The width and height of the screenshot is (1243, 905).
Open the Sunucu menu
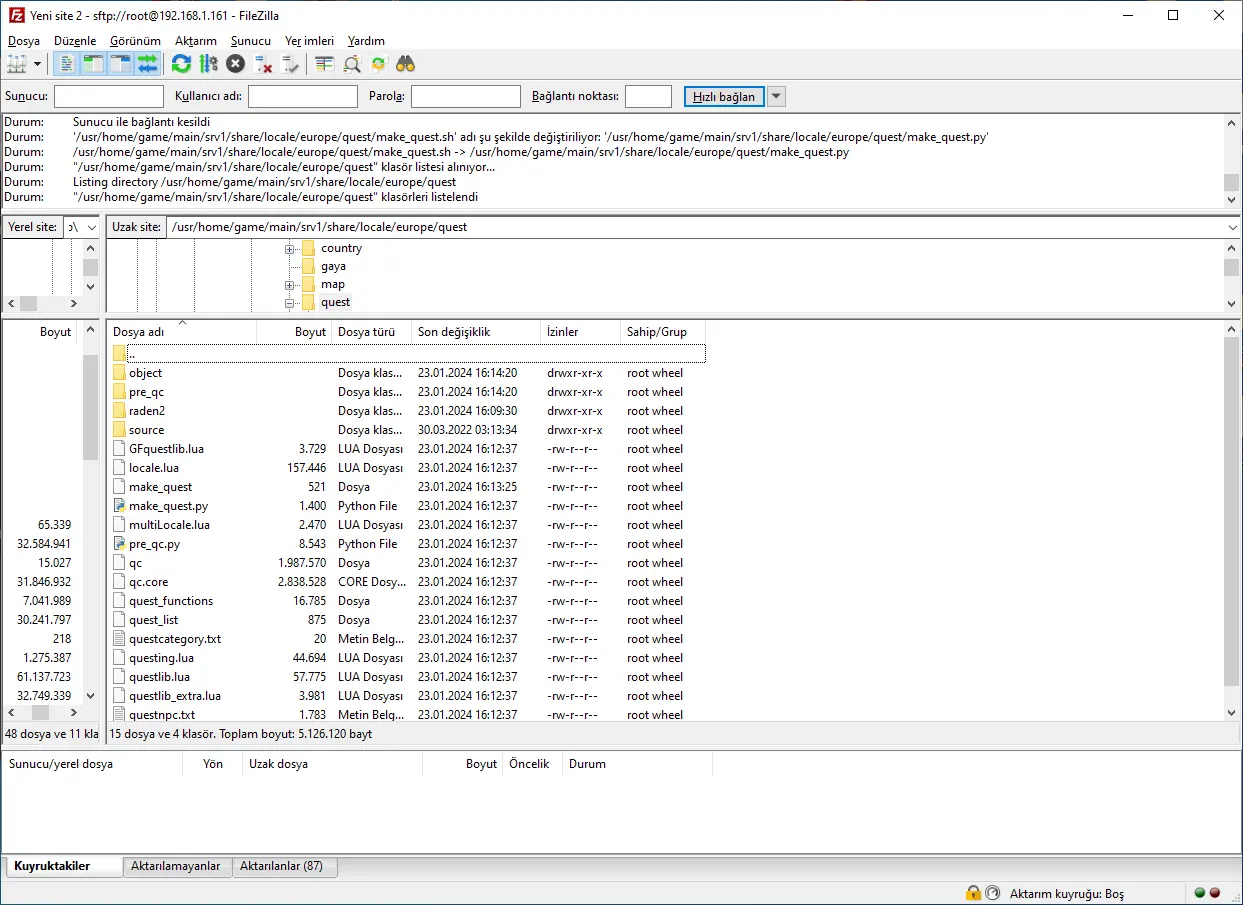click(250, 41)
